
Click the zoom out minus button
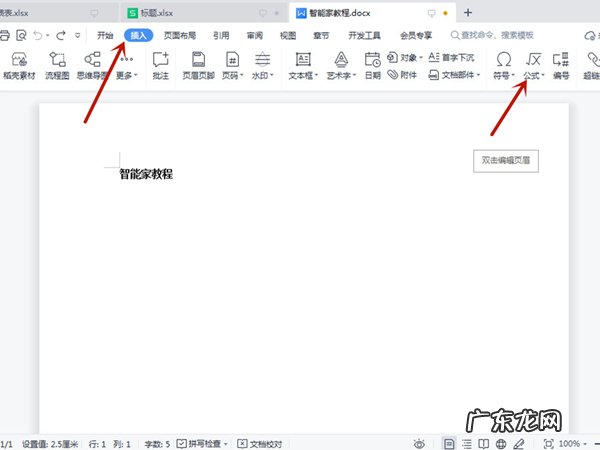click(x=597, y=444)
